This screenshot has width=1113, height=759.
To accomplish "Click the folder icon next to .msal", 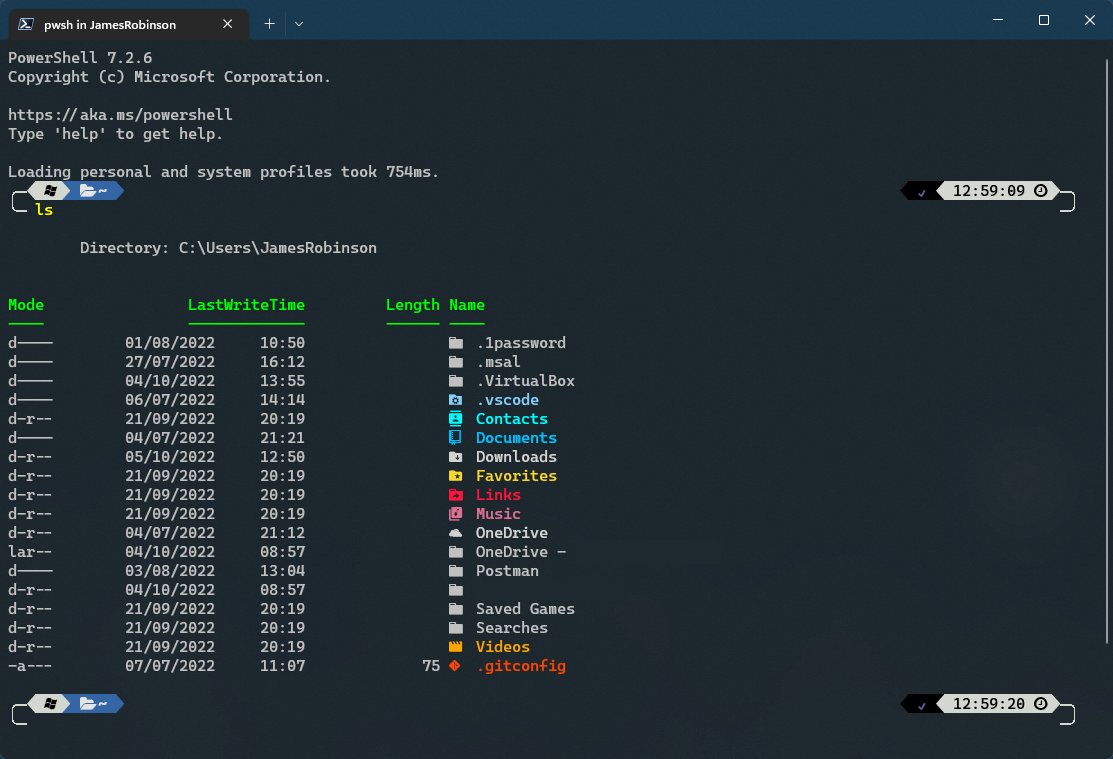I will (456, 362).
